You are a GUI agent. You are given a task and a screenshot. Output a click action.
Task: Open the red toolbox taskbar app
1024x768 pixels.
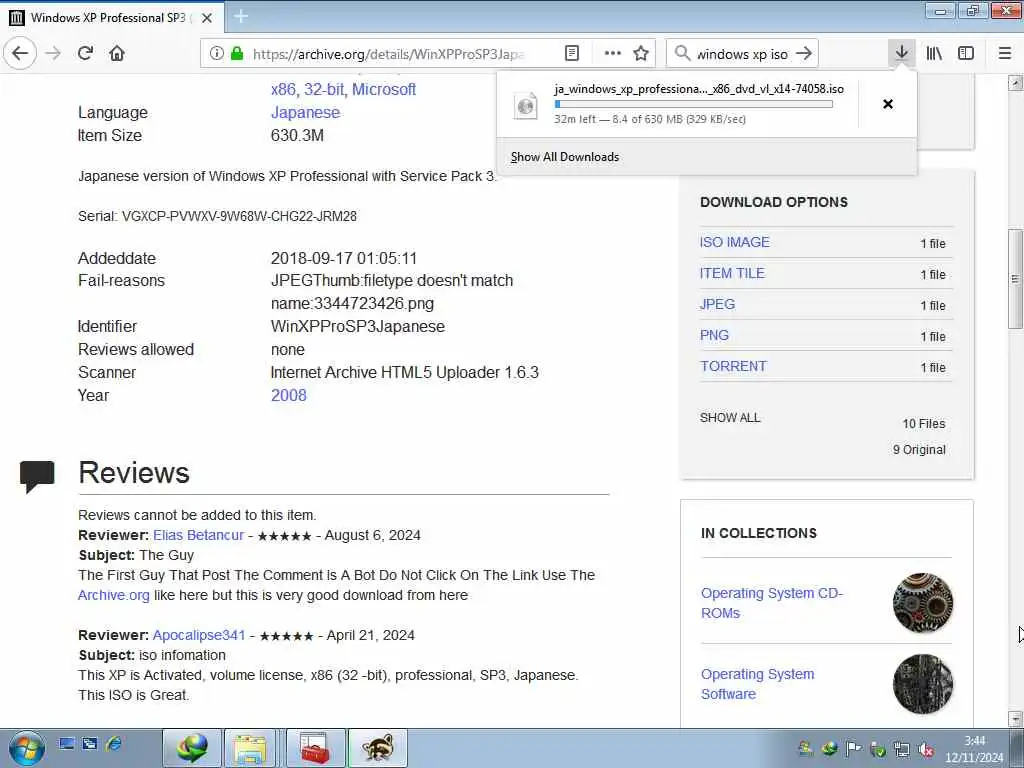(315, 748)
